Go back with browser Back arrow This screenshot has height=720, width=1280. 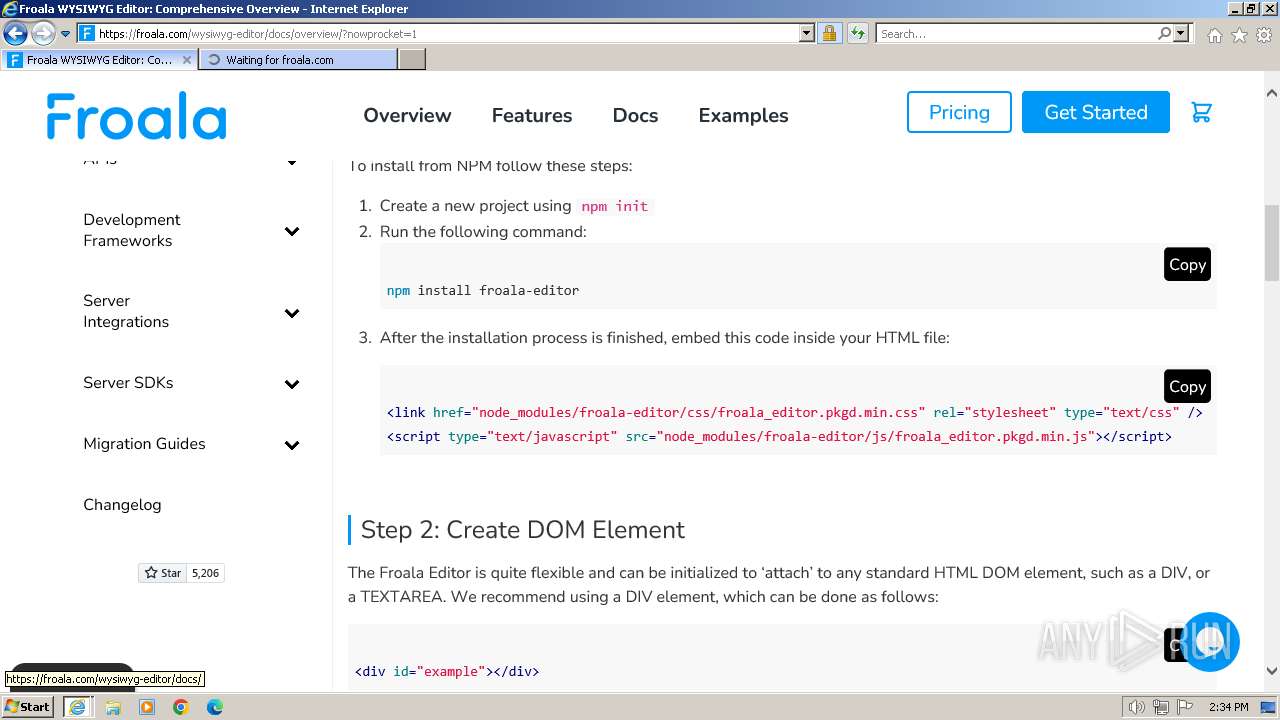pyautogui.click(x=16, y=33)
